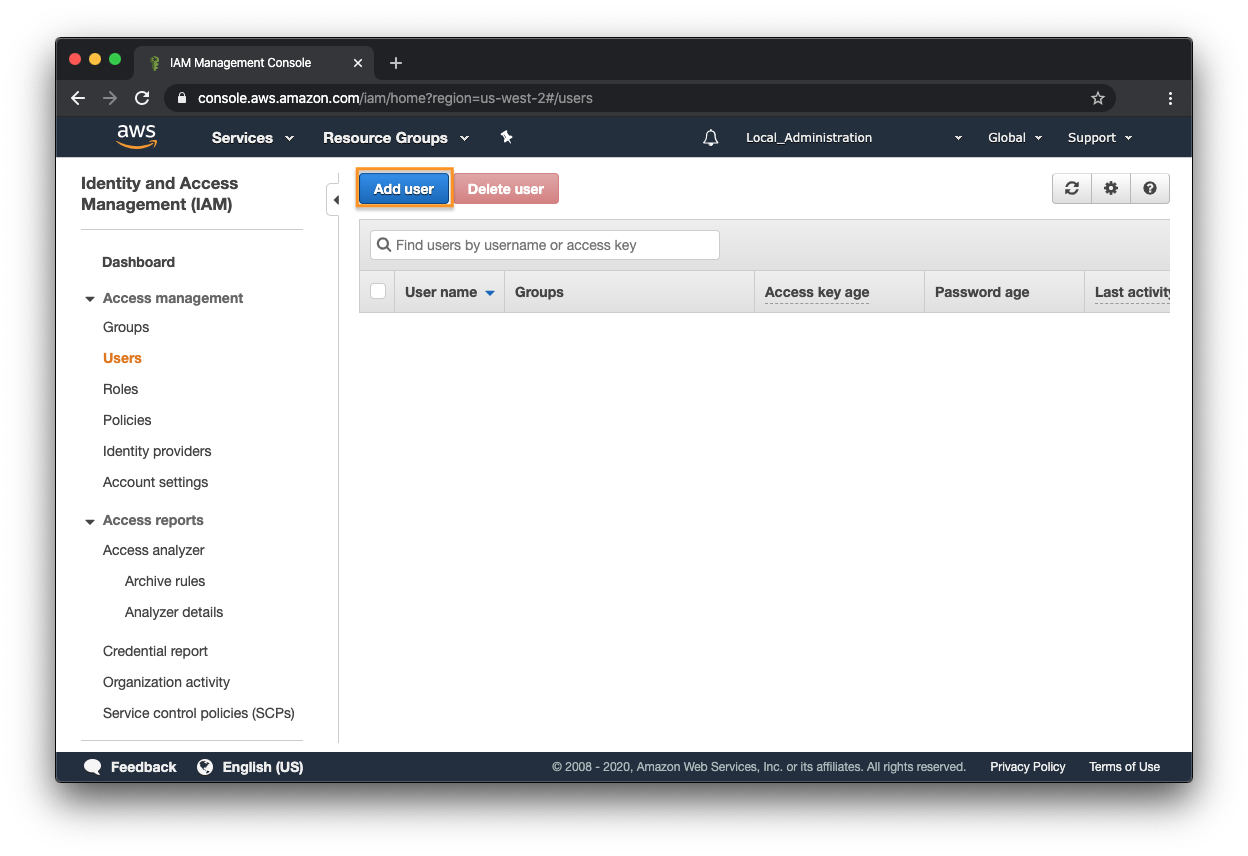The height and width of the screenshot is (856, 1248).
Task: Open the Support dropdown
Action: [1100, 138]
